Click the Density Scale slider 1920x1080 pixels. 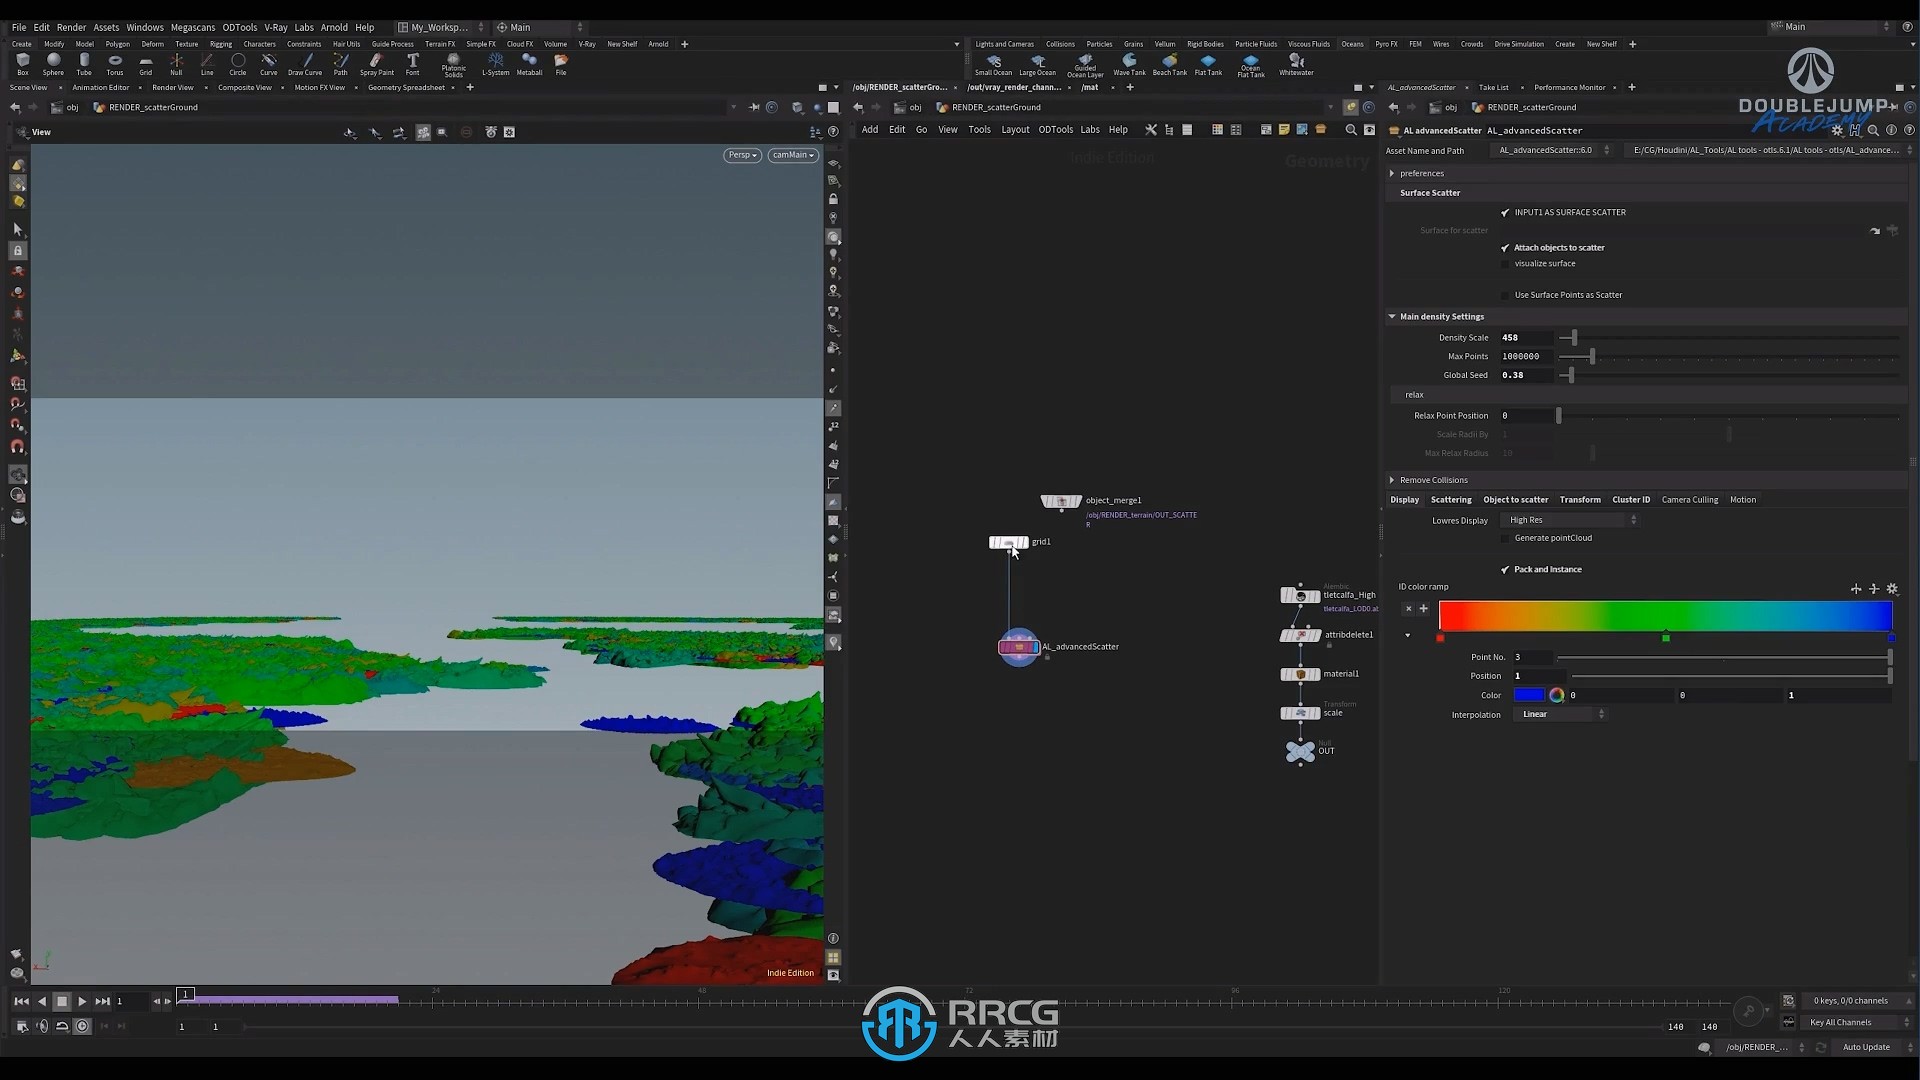[x=1728, y=338]
